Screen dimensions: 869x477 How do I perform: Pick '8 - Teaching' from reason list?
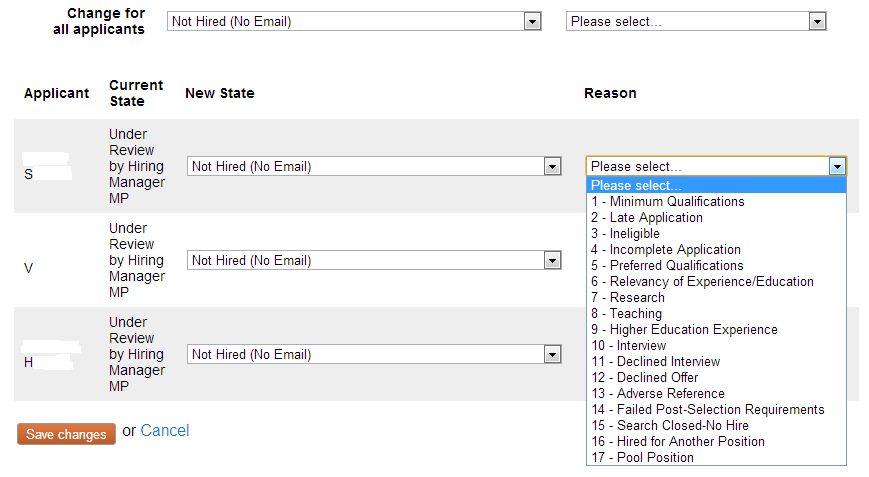click(x=626, y=314)
